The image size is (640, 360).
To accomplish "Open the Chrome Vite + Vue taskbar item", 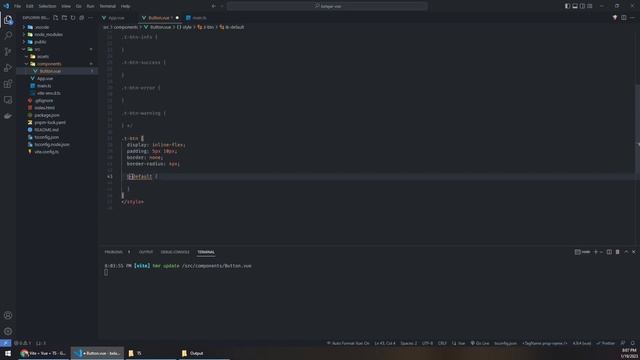I will pos(44,353).
